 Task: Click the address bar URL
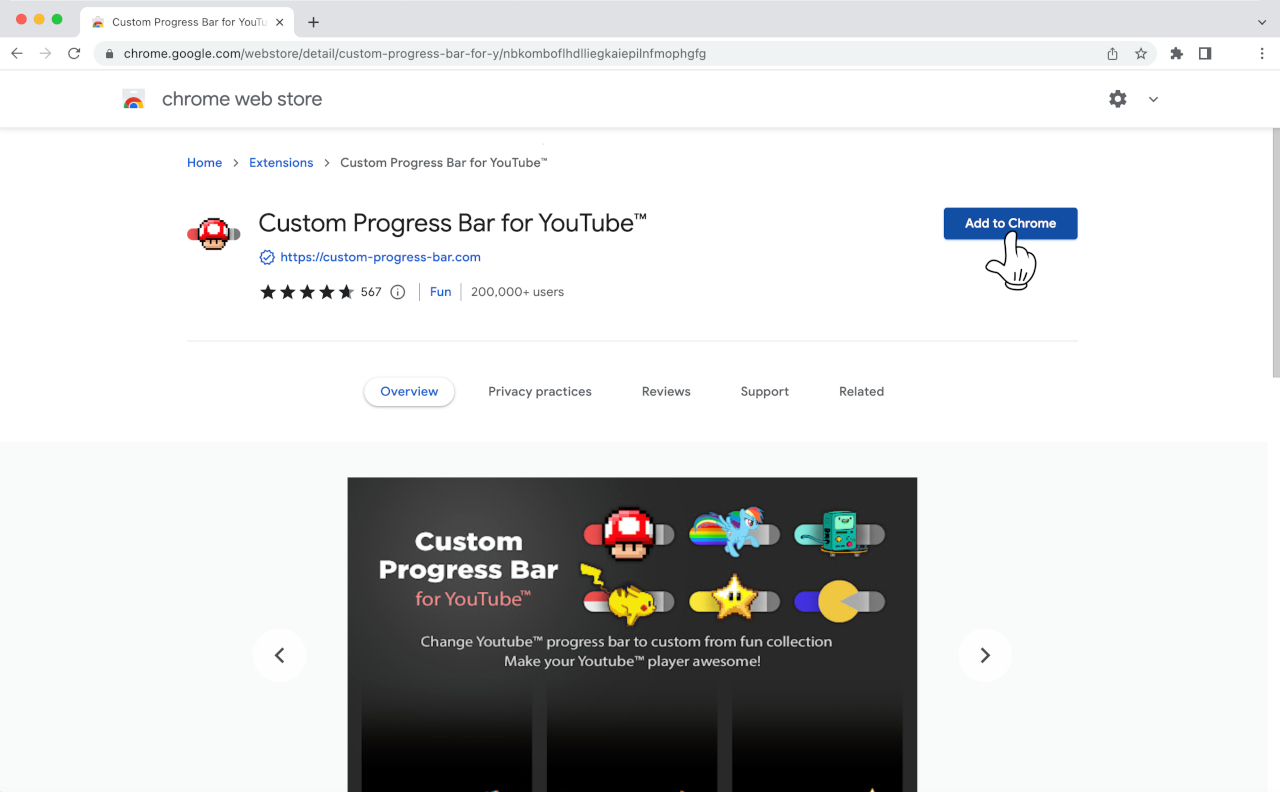click(415, 54)
